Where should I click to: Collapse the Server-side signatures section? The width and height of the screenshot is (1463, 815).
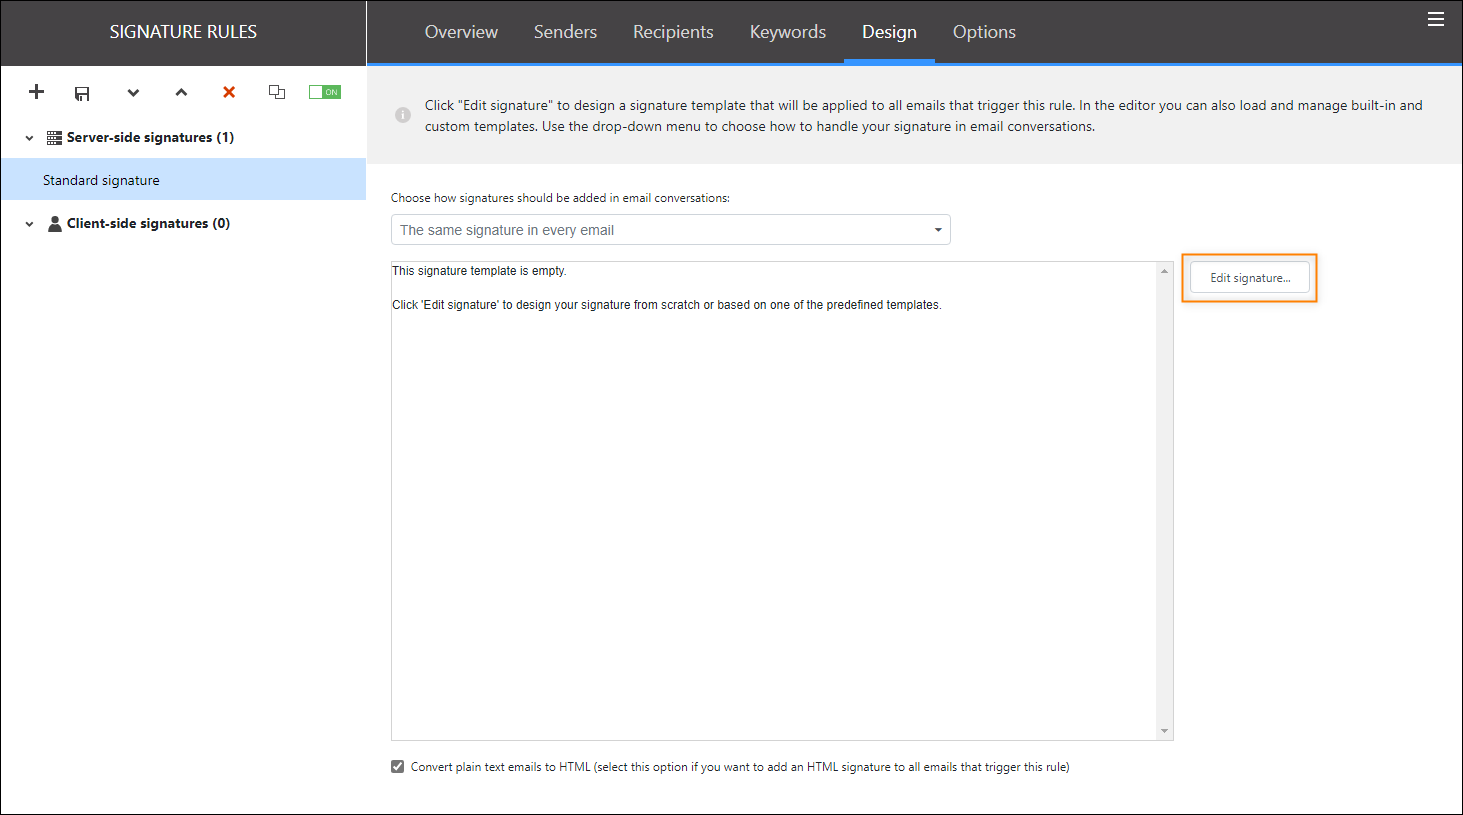28,137
